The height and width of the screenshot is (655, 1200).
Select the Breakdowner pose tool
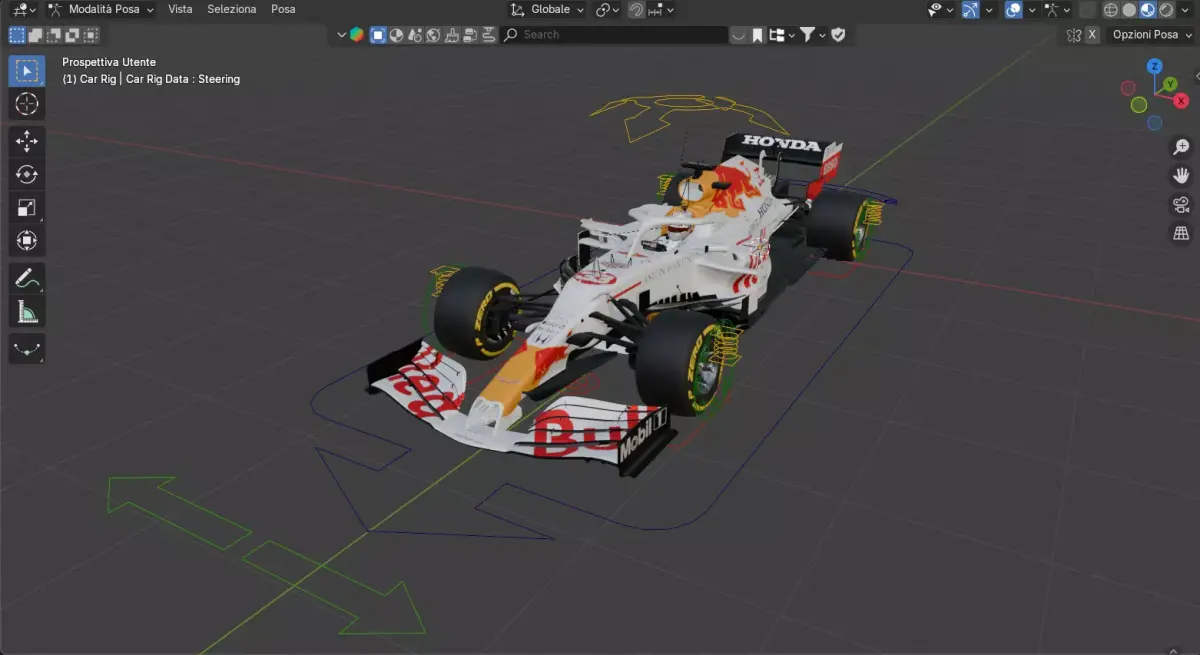click(27, 349)
